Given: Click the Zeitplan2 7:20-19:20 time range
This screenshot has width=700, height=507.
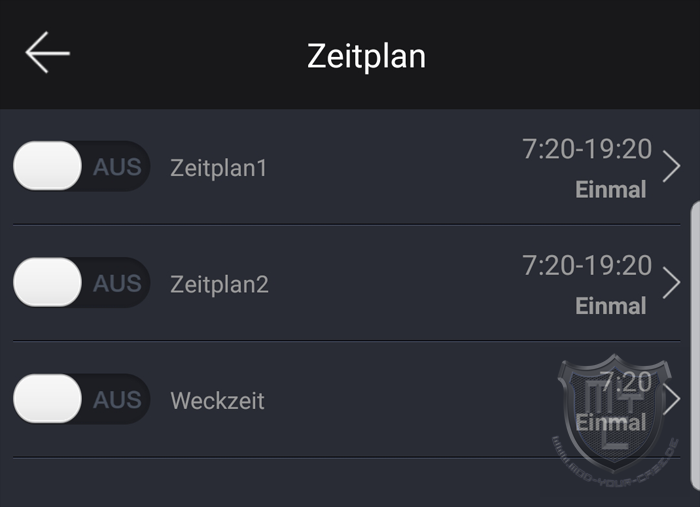Looking at the screenshot, I should [x=587, y=266].
